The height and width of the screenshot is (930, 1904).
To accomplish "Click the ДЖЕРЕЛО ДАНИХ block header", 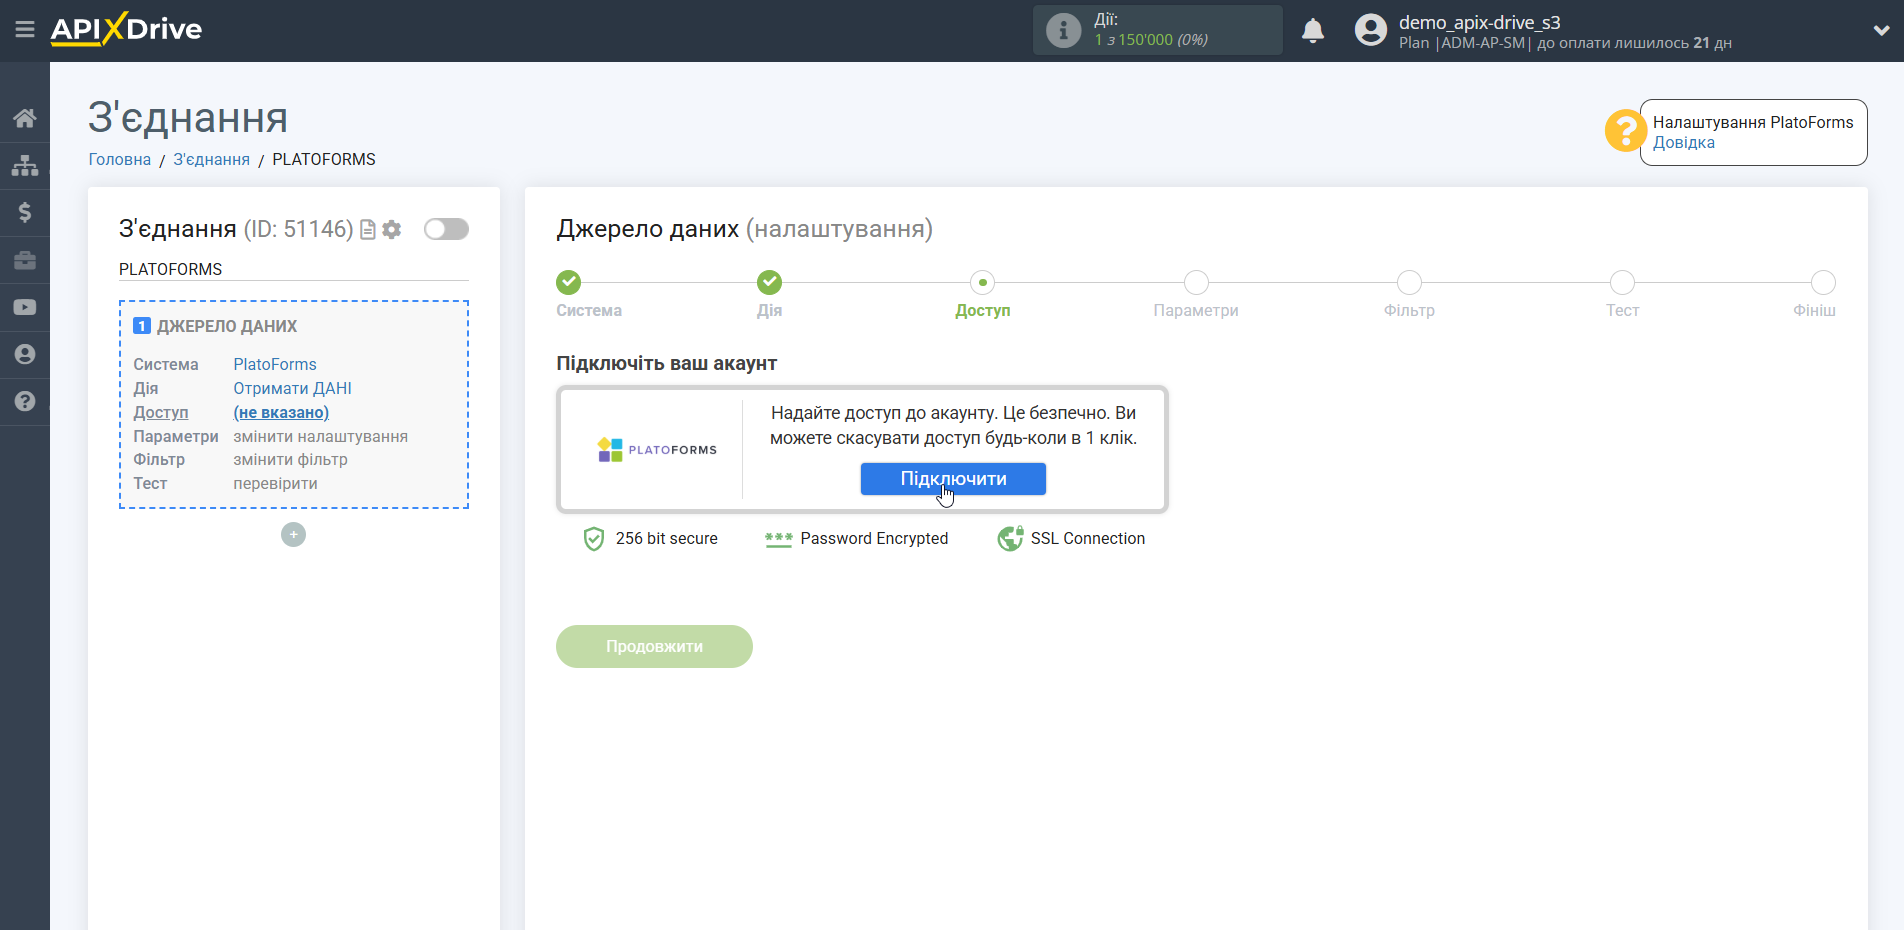I will click(x=227, y=326).
